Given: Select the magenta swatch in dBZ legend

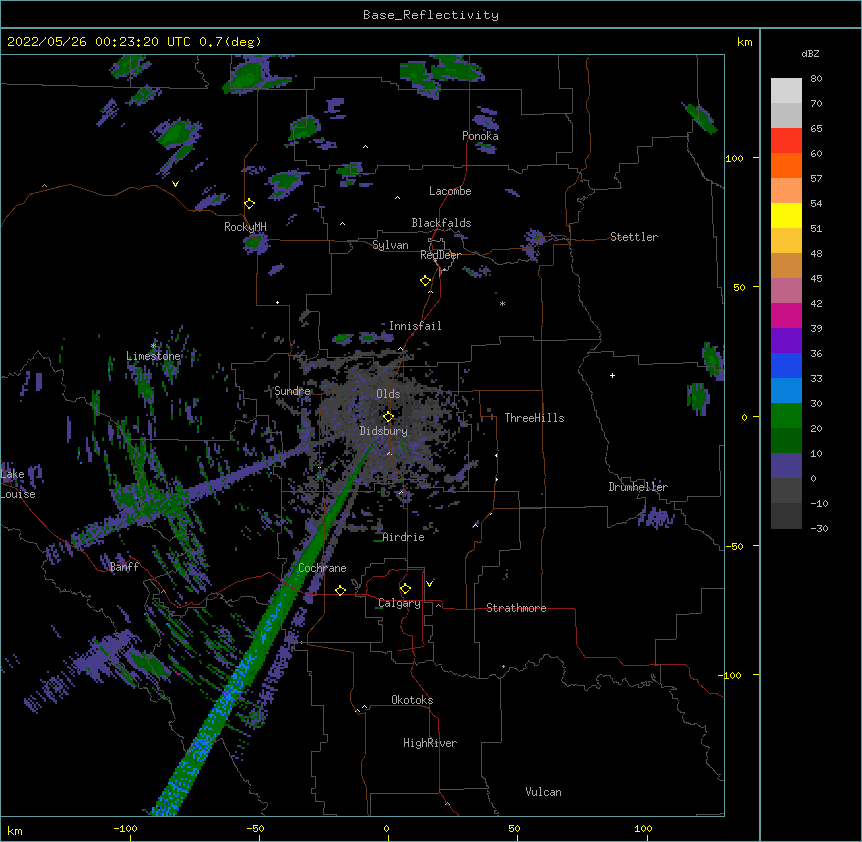Looking at the screenshot, I should click(786, 315).
